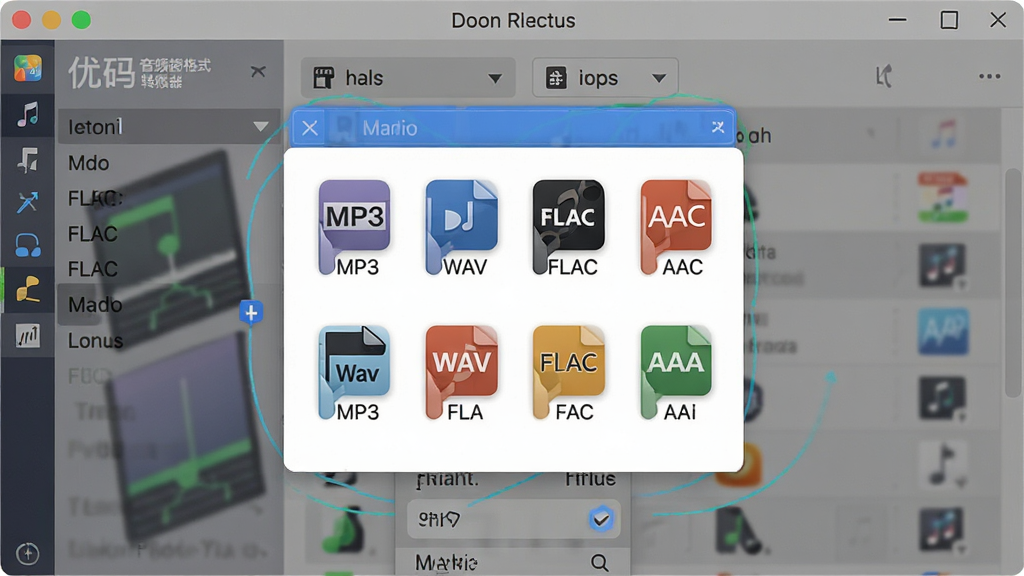Click the small icon opposite the Mario dialog X

point(718,127)
